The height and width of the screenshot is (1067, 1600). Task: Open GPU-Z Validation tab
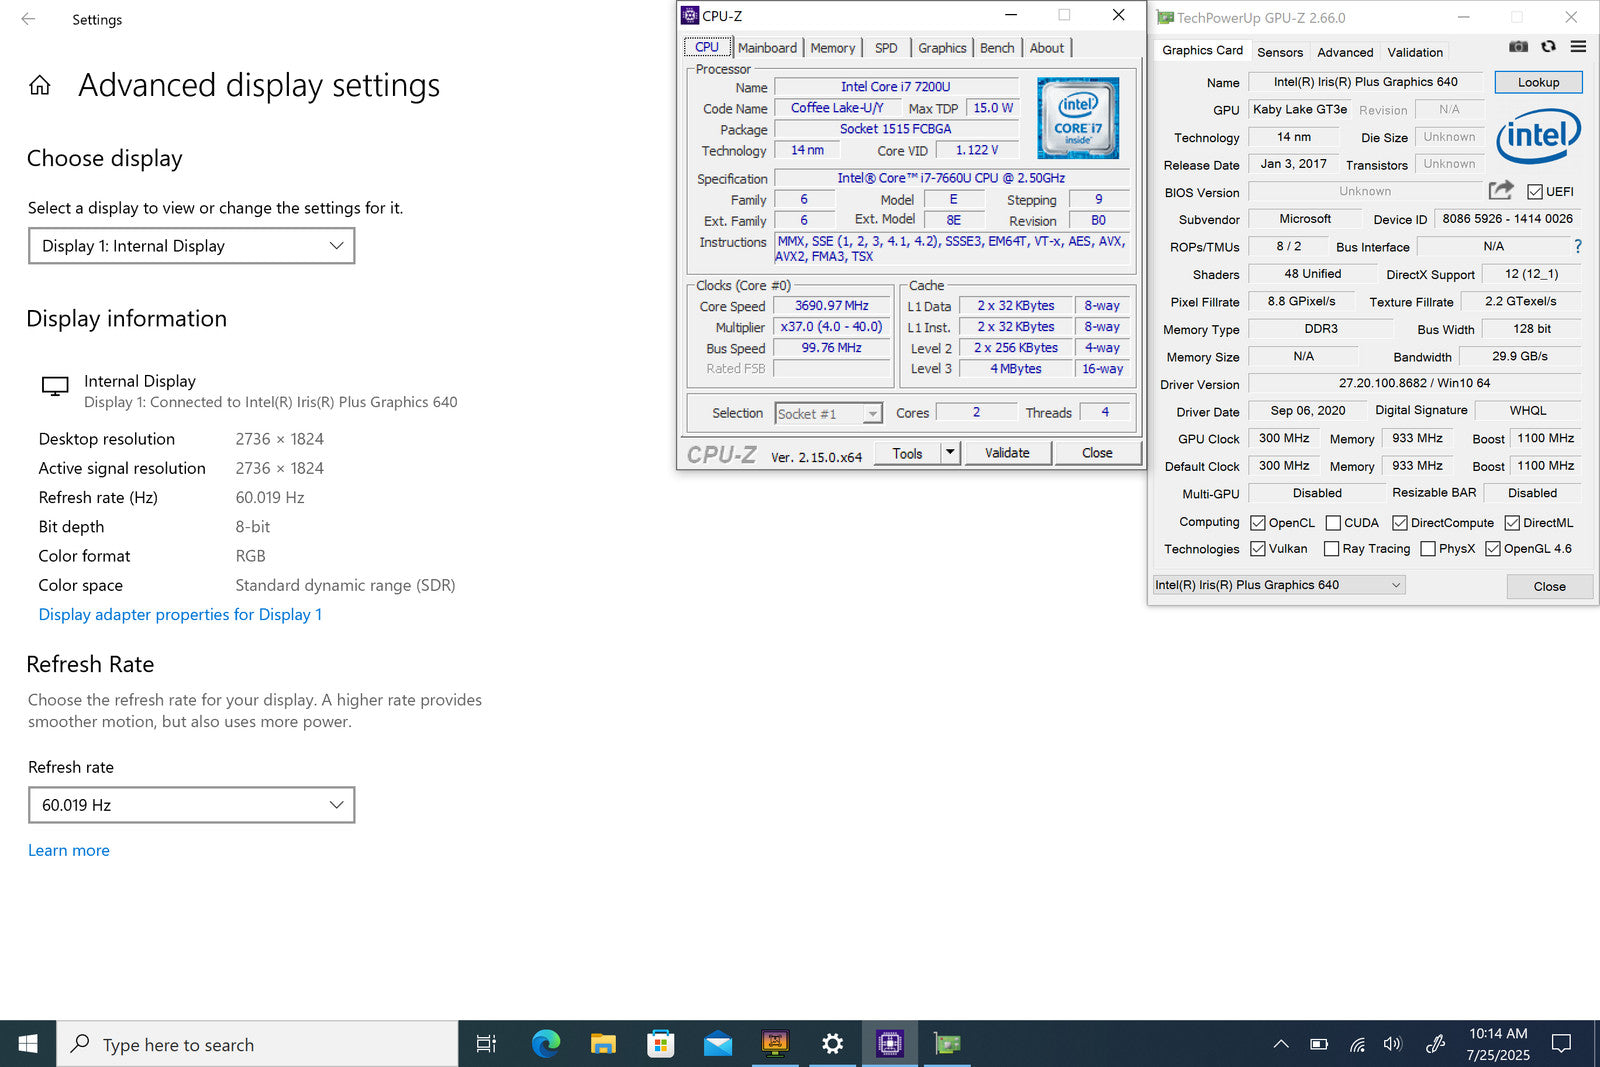pyautogui.click(x=1415, y=52)
